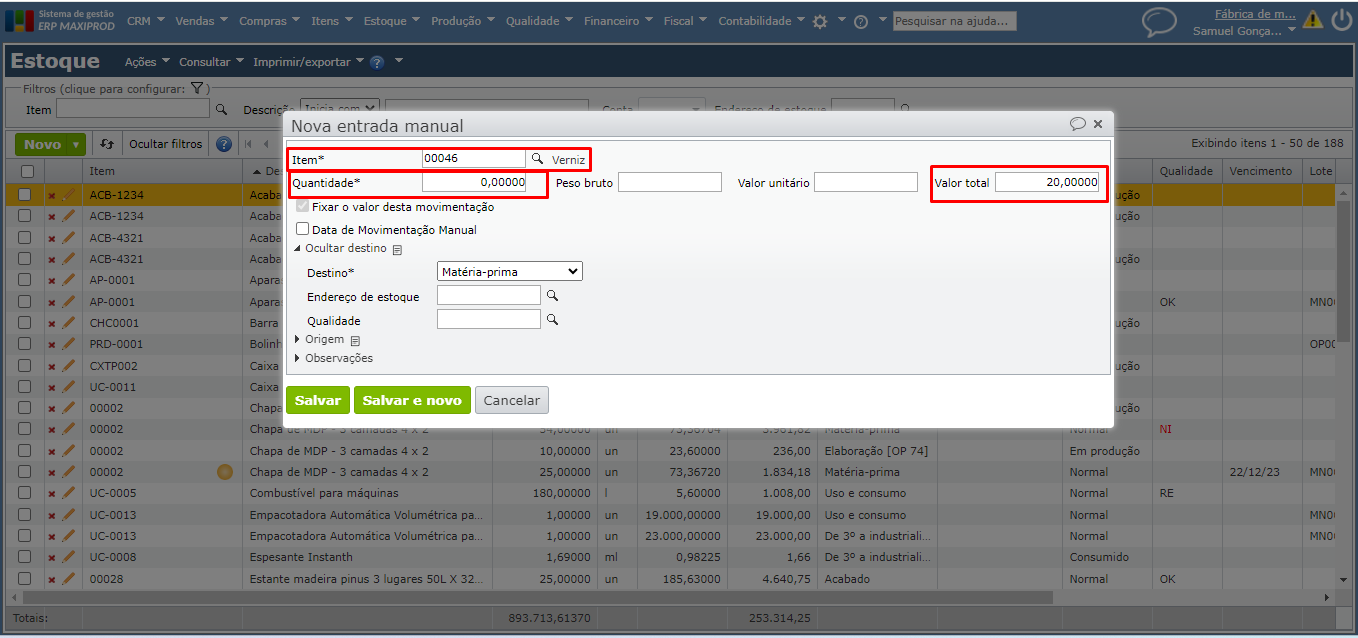The image size is (1358, 638).
Task: Open the Consultar dropdown menu
Action: click(211, 62)
